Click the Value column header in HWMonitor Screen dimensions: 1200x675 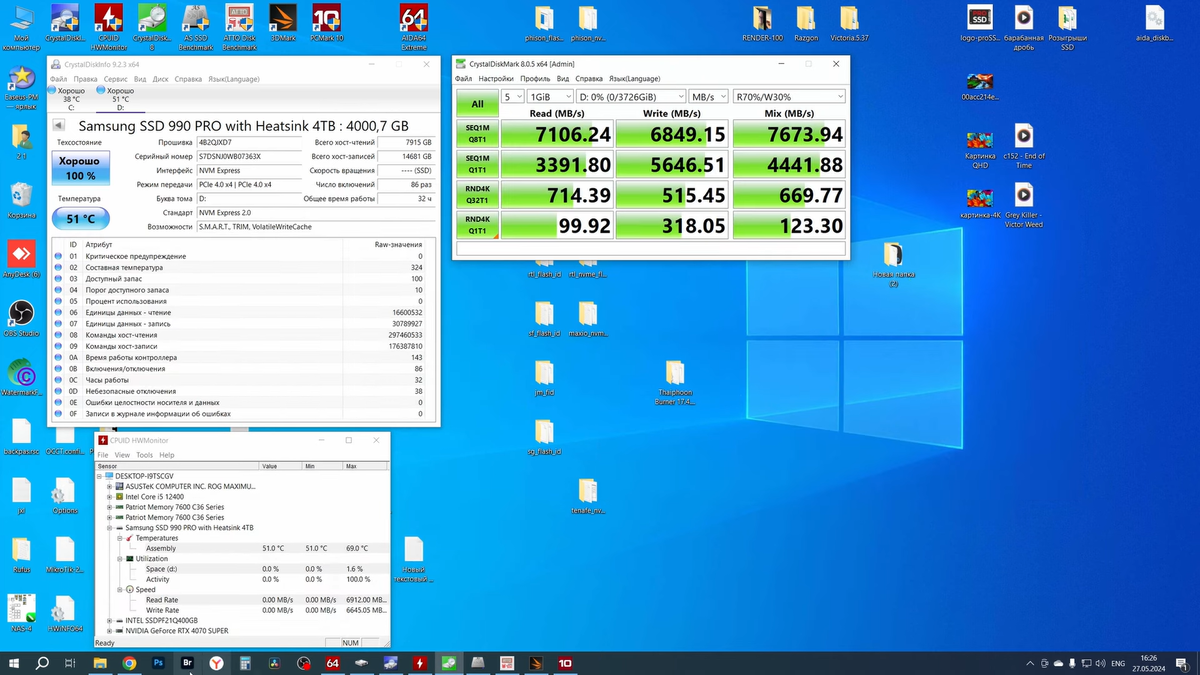point(280,466)
